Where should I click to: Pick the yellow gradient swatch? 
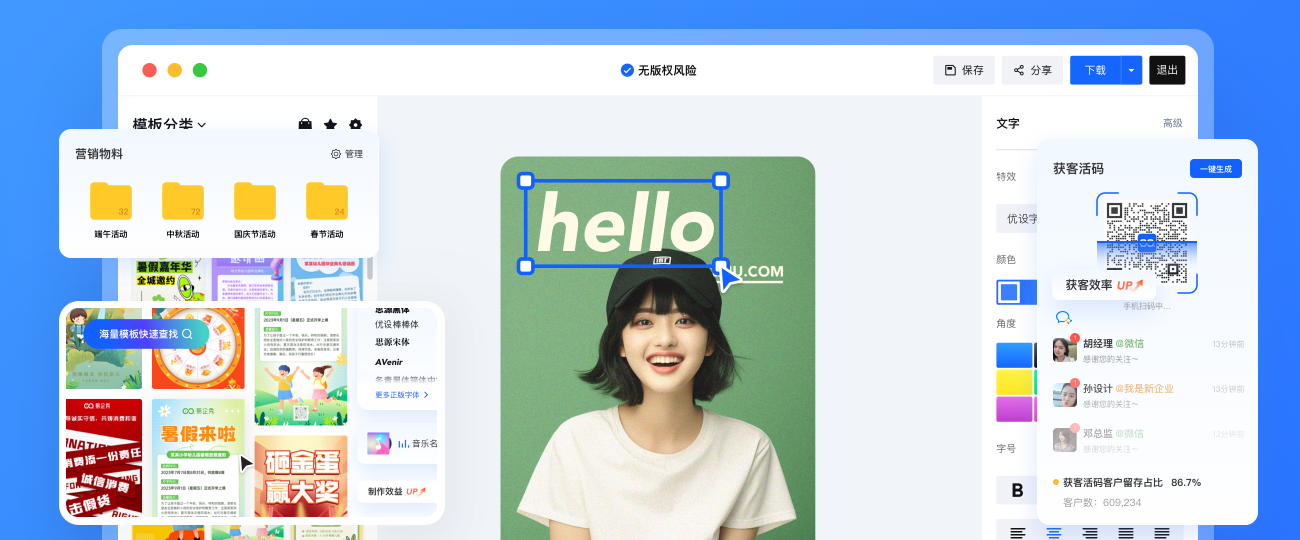pyautogui.click(x=1014, y=382)
